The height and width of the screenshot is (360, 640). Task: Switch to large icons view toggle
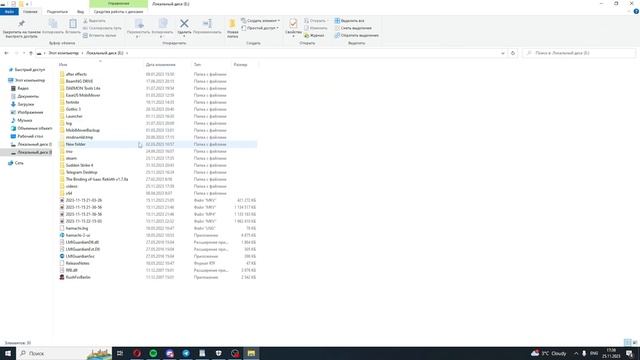(635, 342)
